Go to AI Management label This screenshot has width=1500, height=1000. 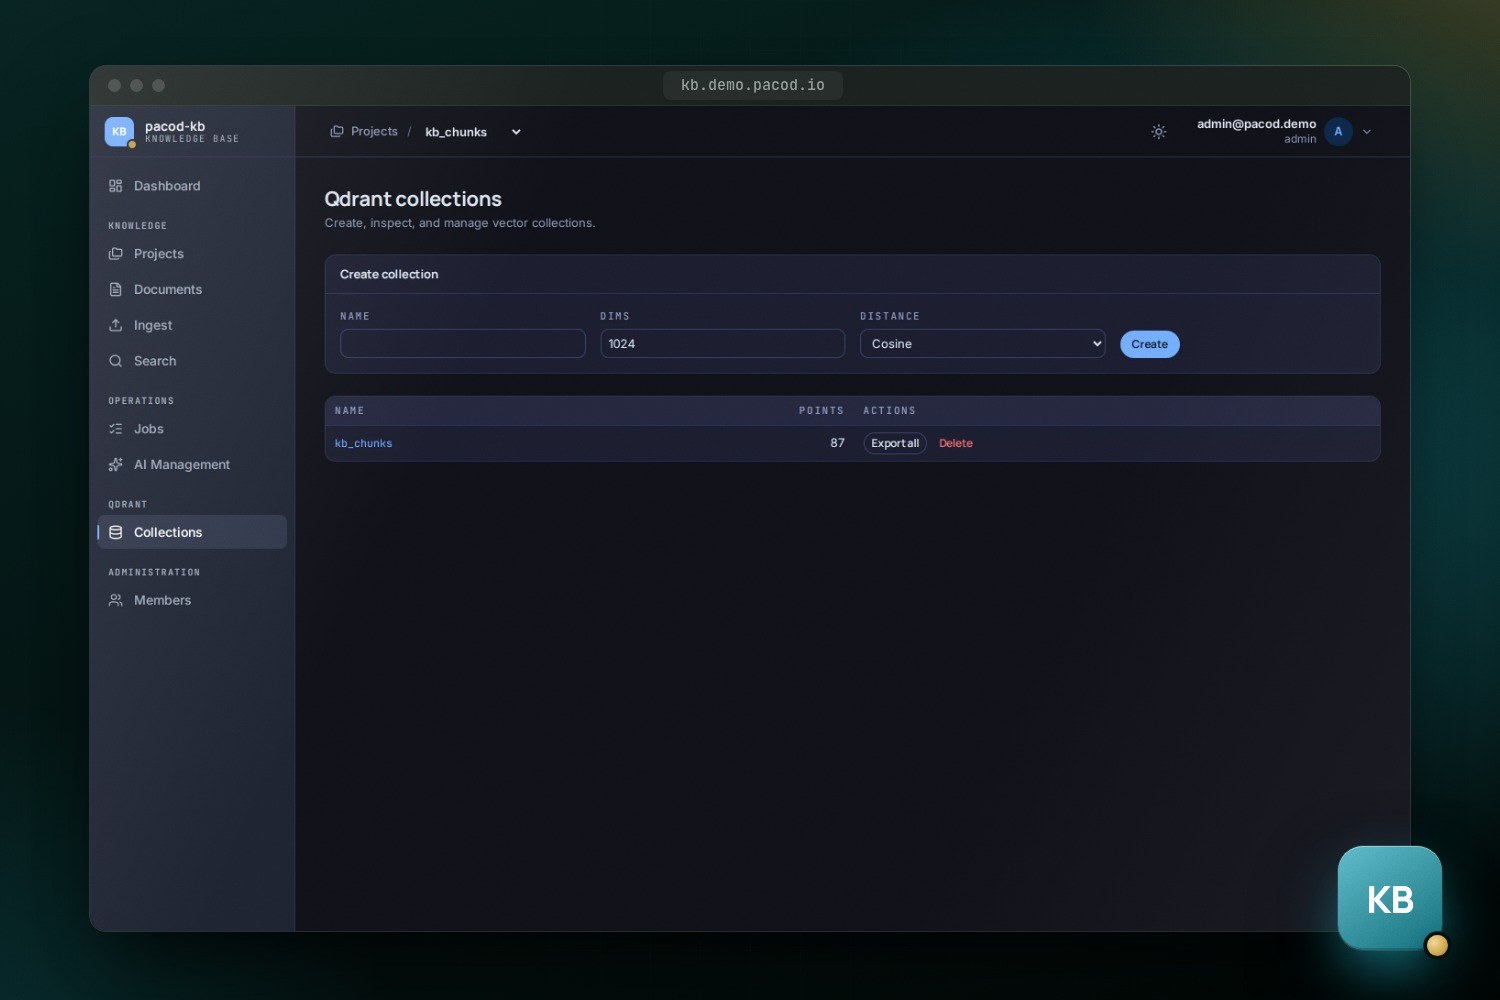[x=182, y=465]
